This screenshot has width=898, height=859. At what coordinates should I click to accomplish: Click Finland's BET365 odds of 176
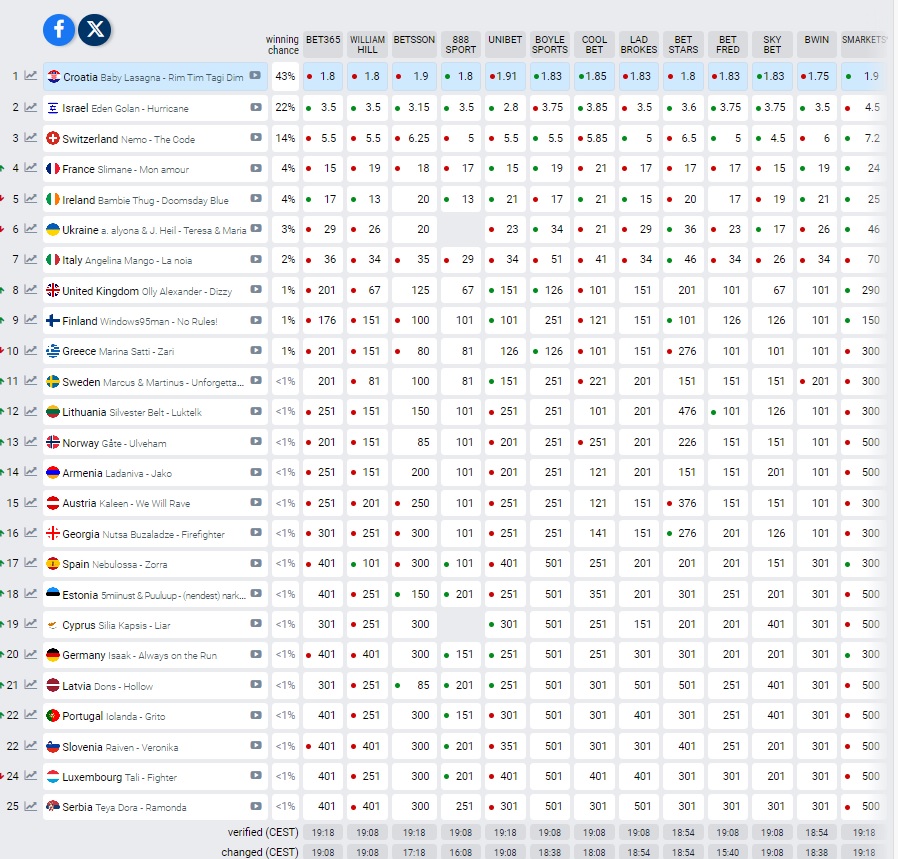(323, 320)
